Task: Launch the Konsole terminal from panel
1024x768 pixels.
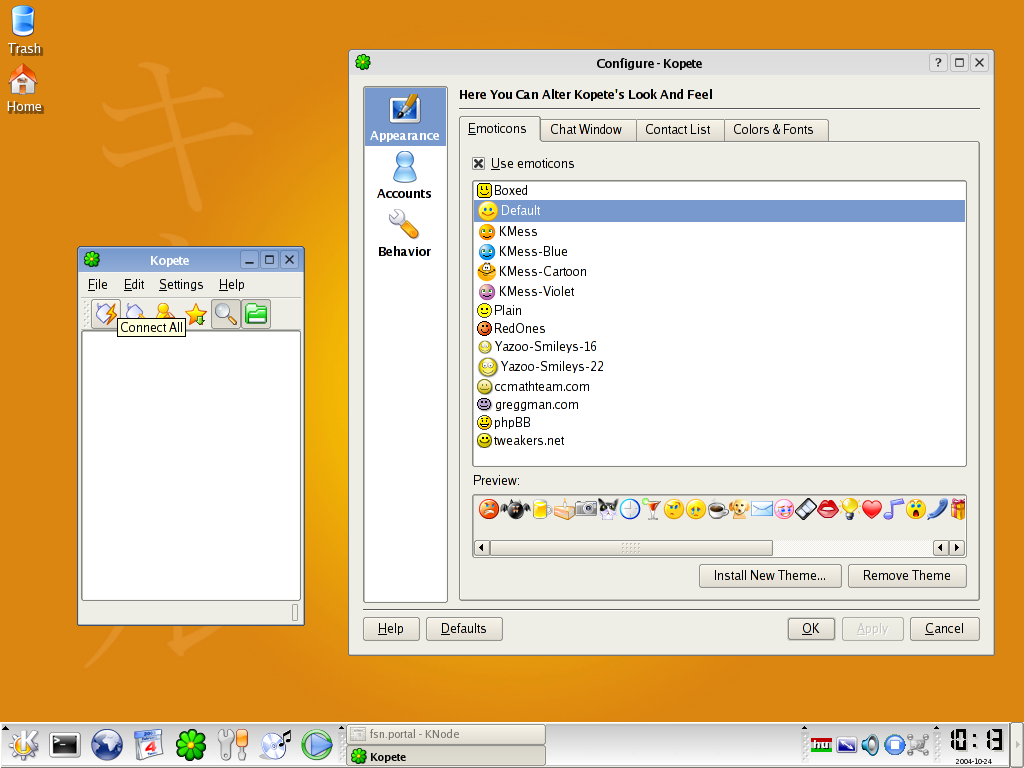Action: pyautogui.click(x=65, y=745)
